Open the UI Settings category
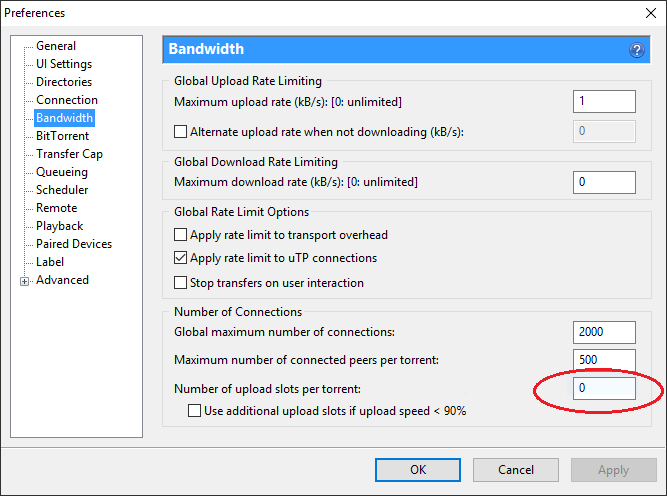 coord(64,64)
